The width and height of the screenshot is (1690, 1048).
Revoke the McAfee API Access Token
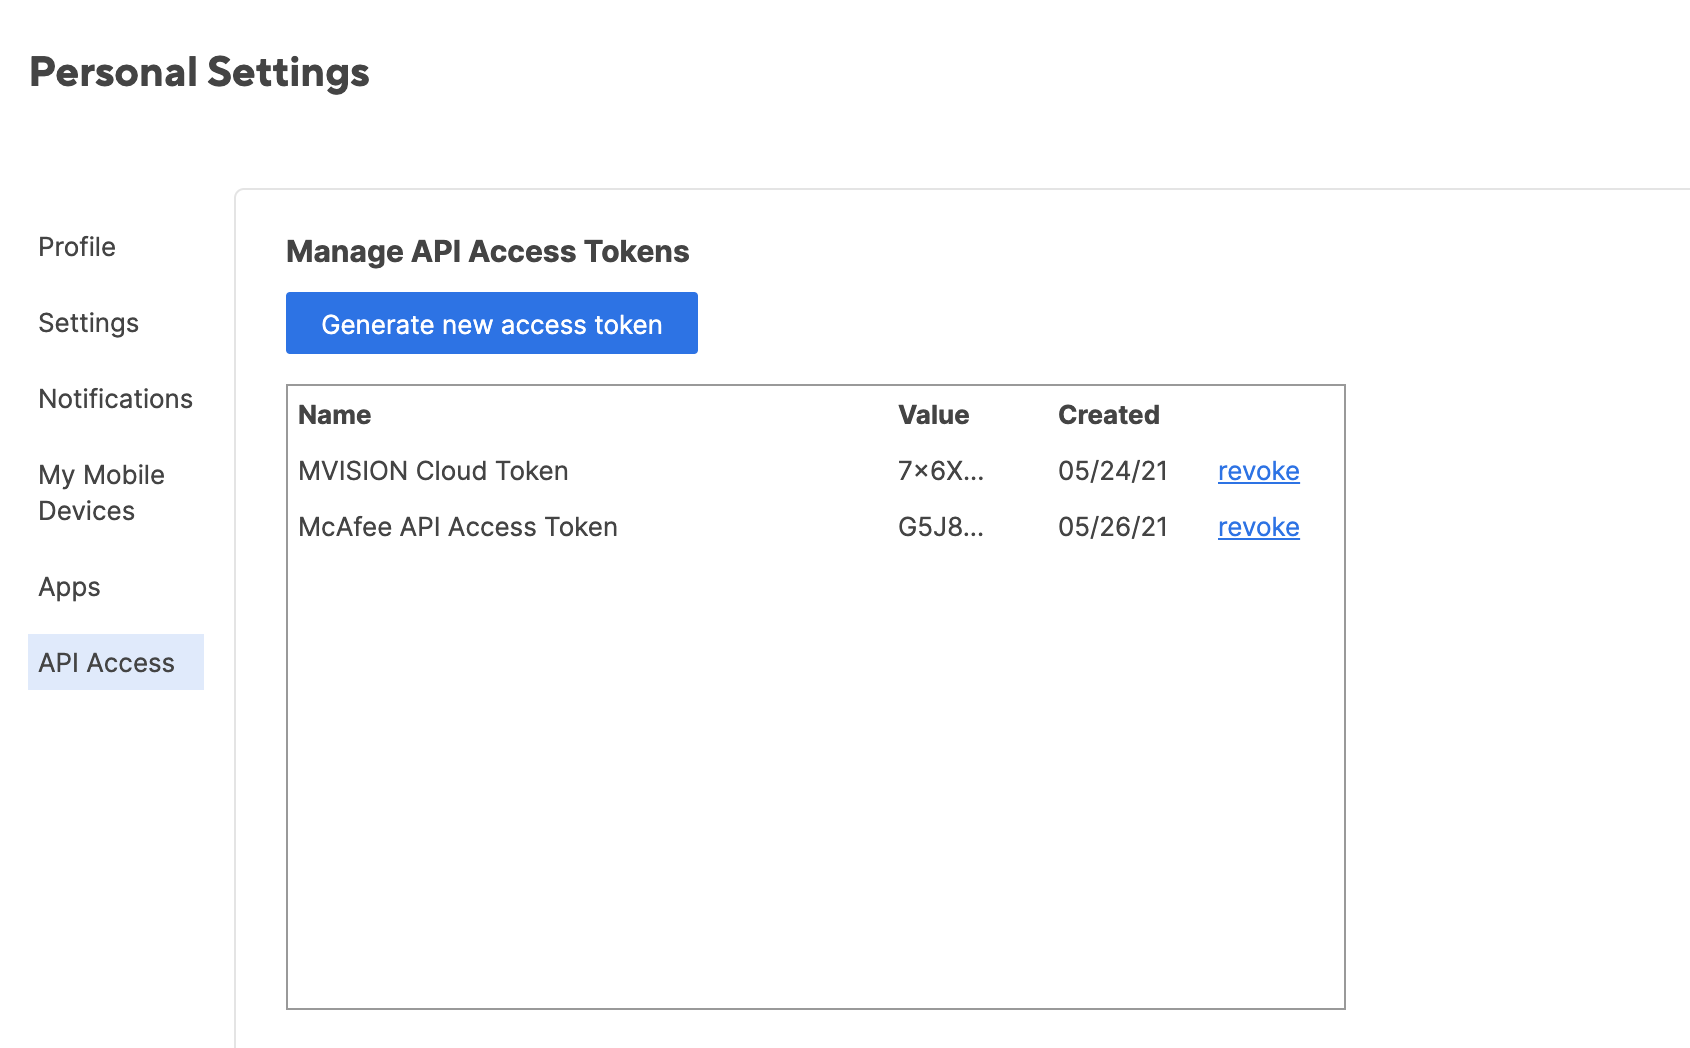[x=1258, y=527]
